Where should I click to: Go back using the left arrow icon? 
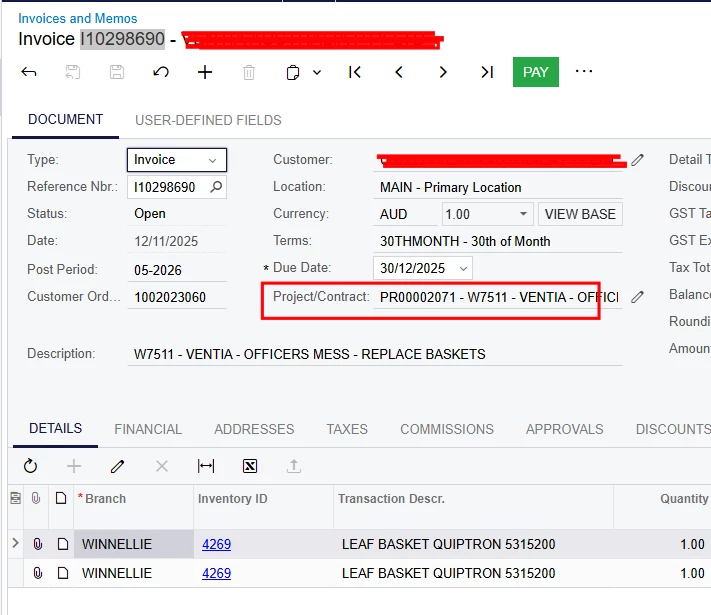click(29, 72)
